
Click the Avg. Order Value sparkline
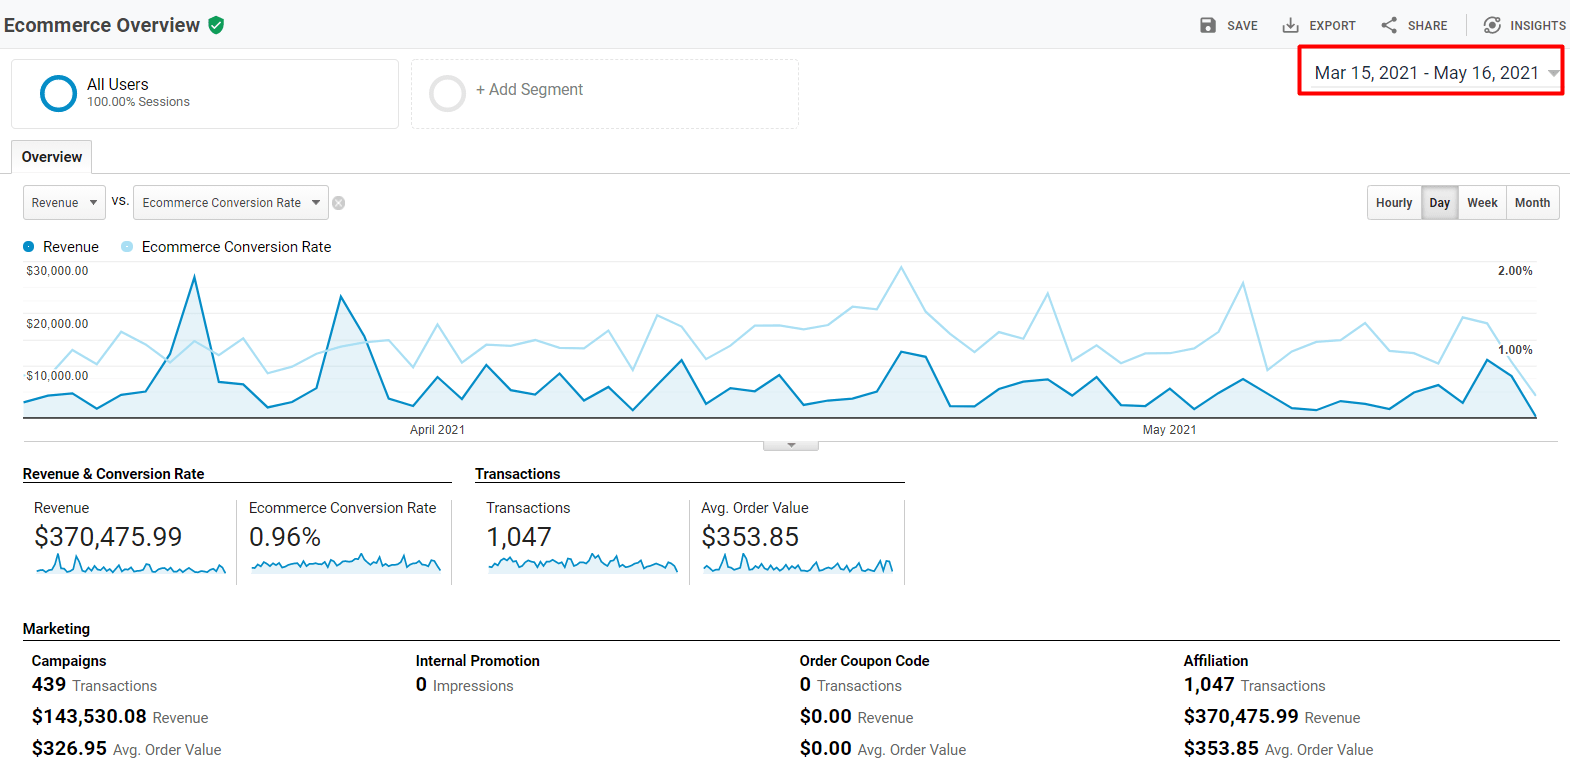[797, 566]
